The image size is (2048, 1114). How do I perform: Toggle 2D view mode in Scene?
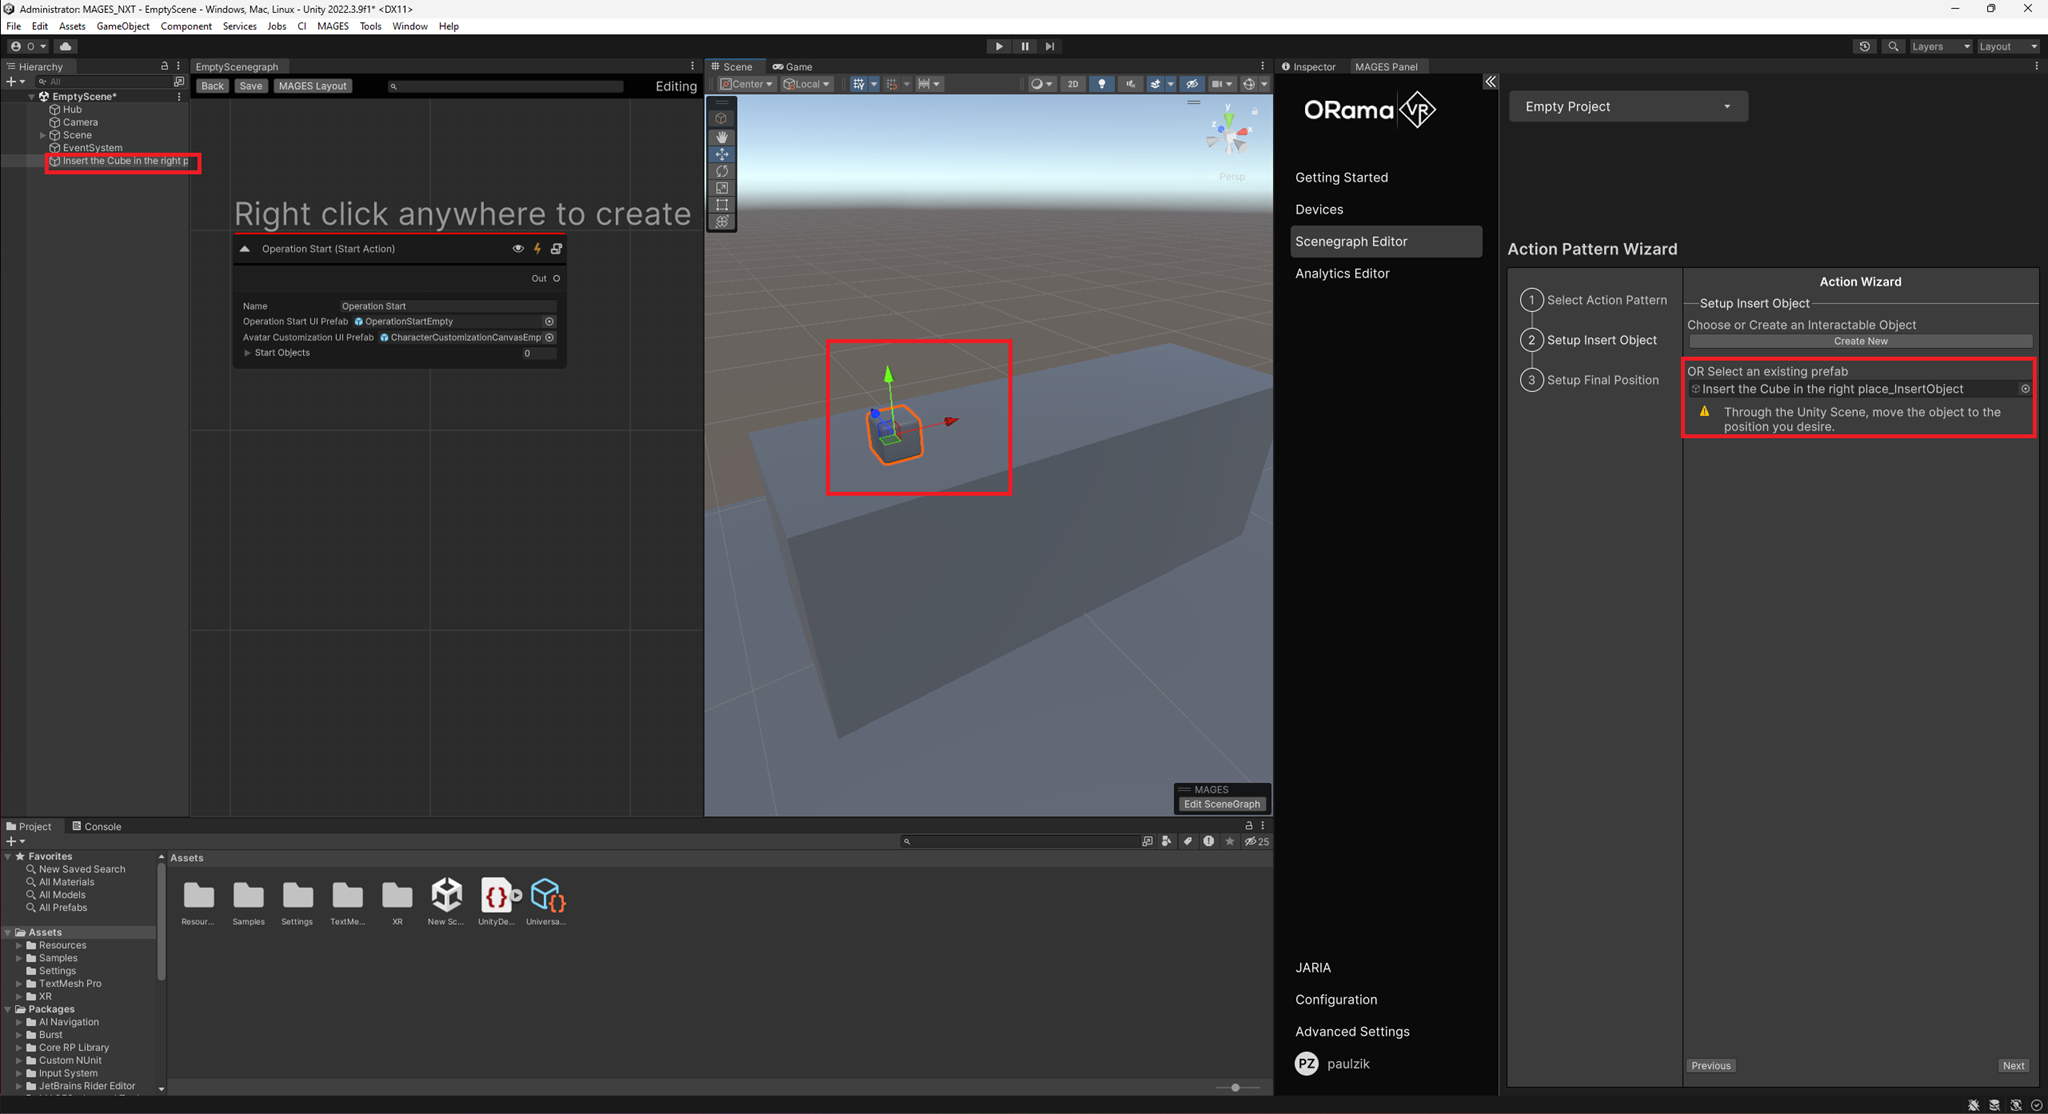[1072, 84]
